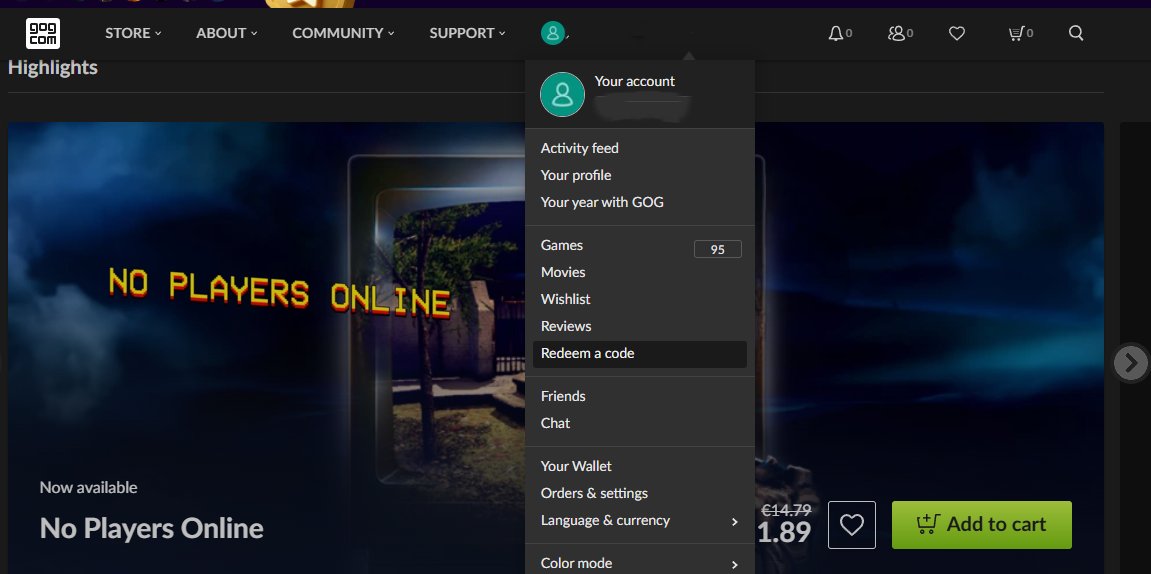This screenshot has width=1151, height=574.
Task: Open Your Wallet
Action: point(576,466)
